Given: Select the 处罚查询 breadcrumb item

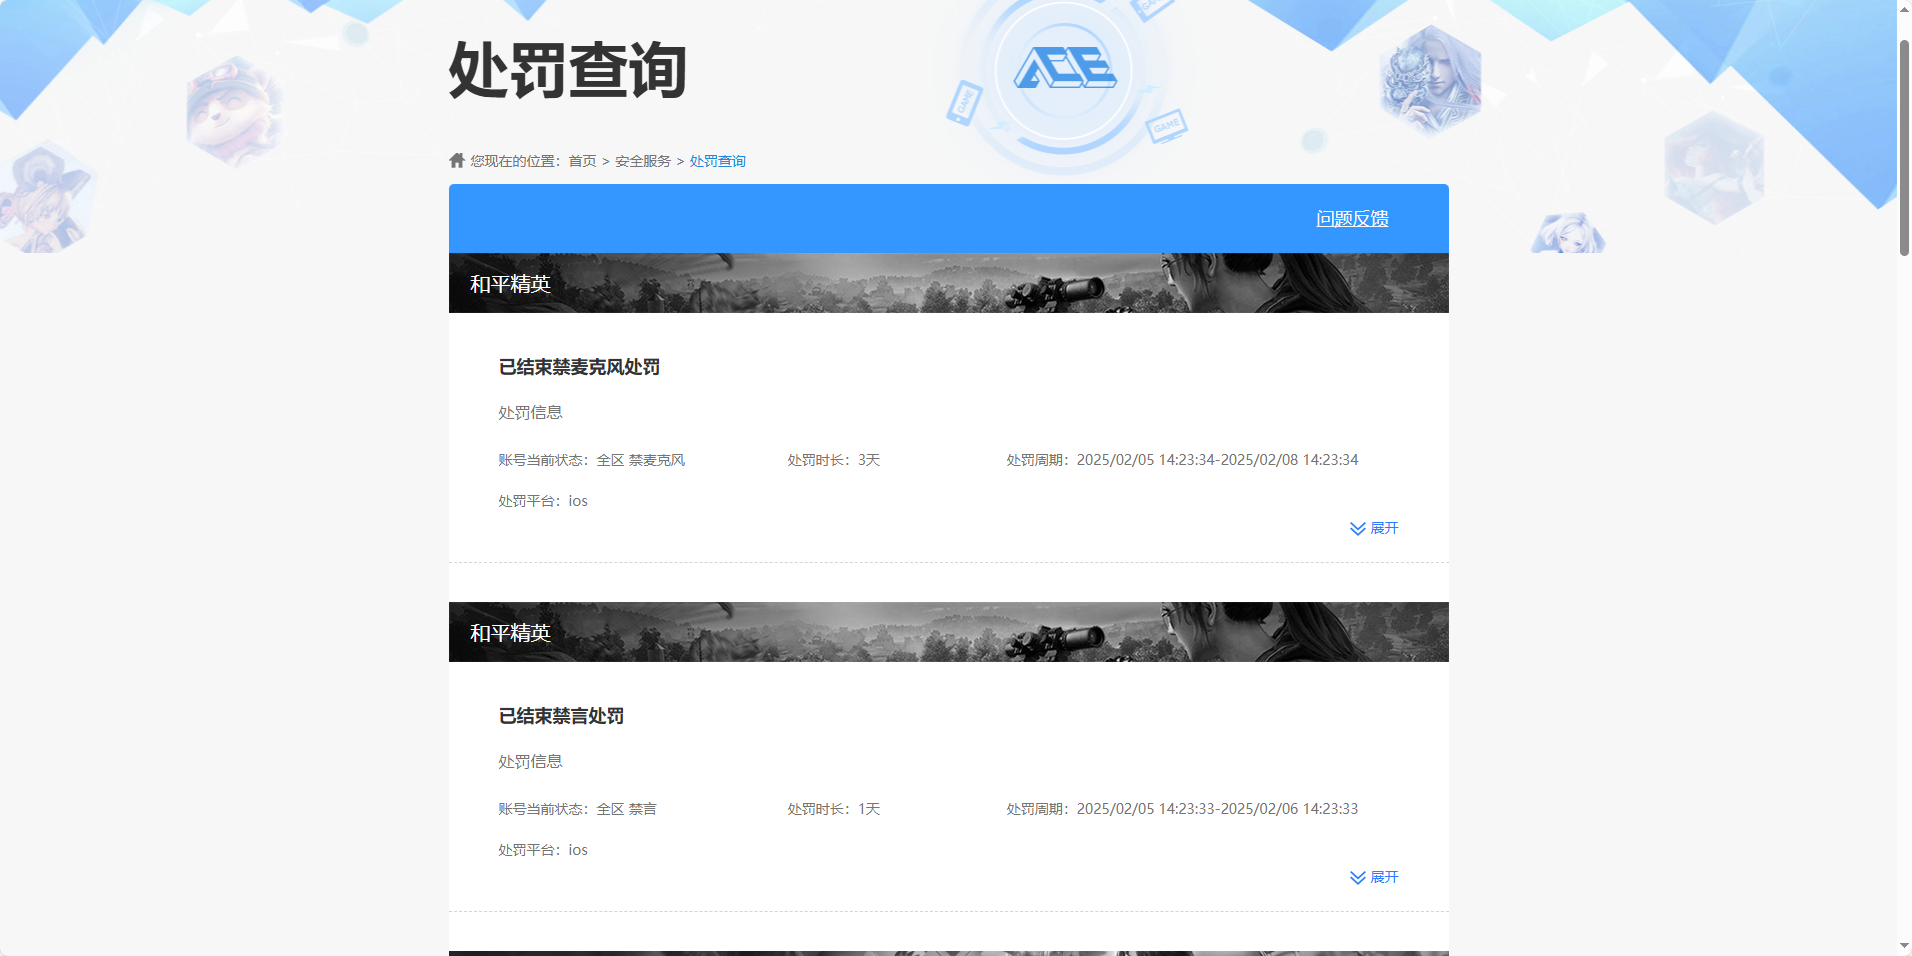Looking at the screenshot, I should point(716,160).
